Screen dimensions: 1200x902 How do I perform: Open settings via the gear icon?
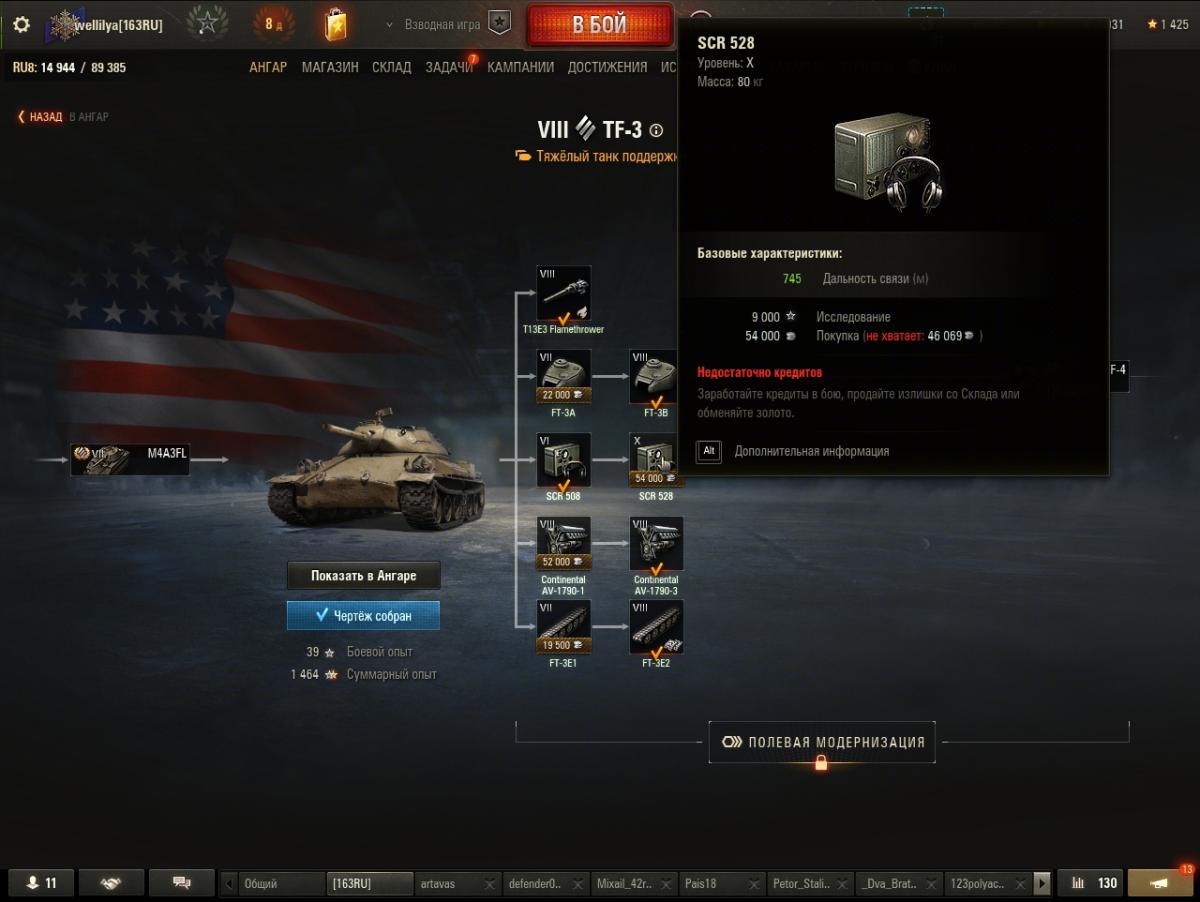21,24
